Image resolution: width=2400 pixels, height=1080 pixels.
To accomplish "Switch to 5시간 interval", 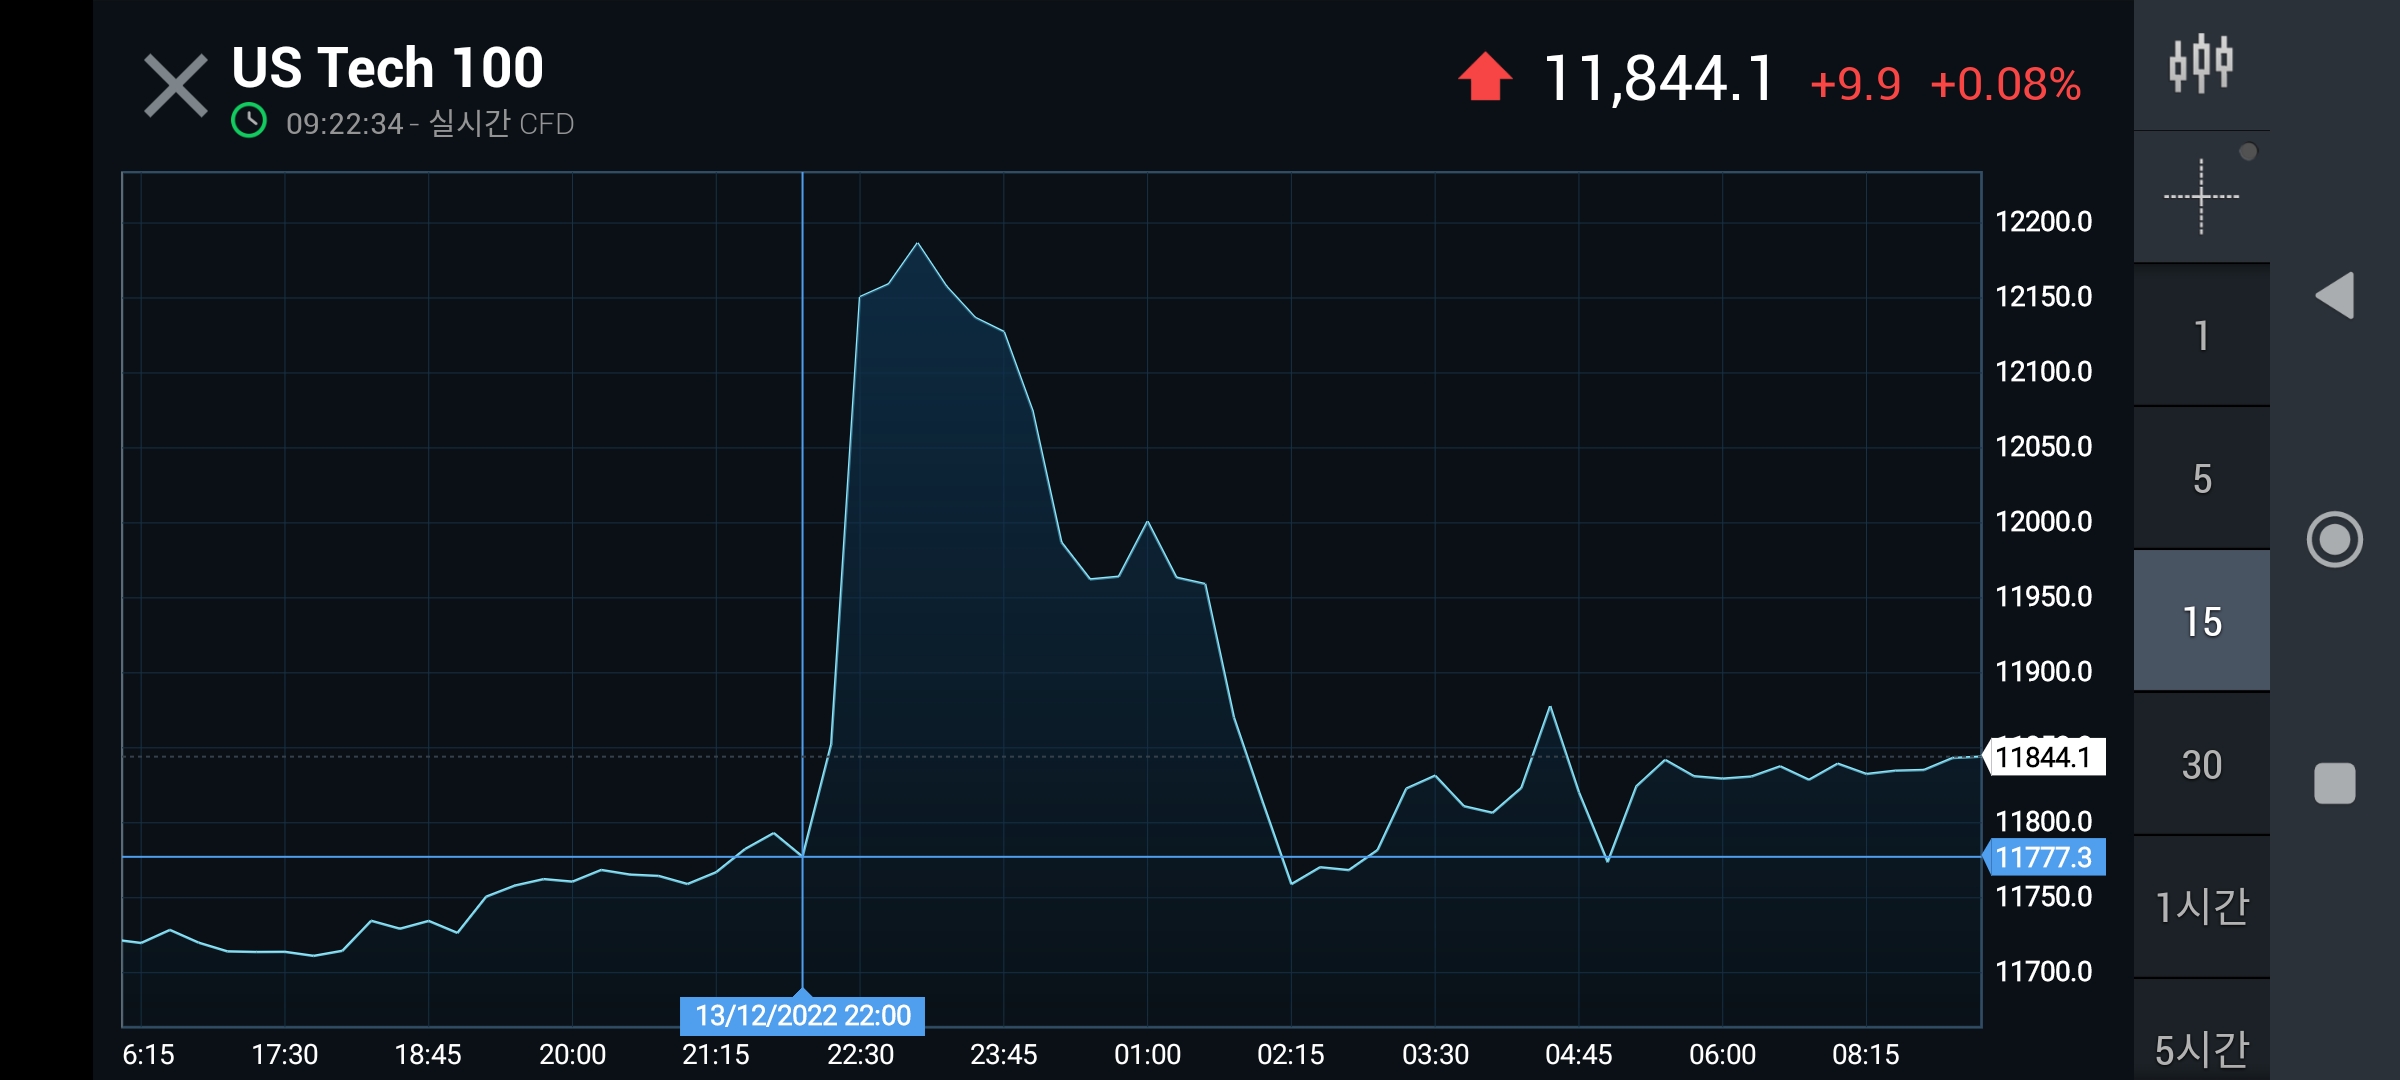I will (x=2201, y=1048).
